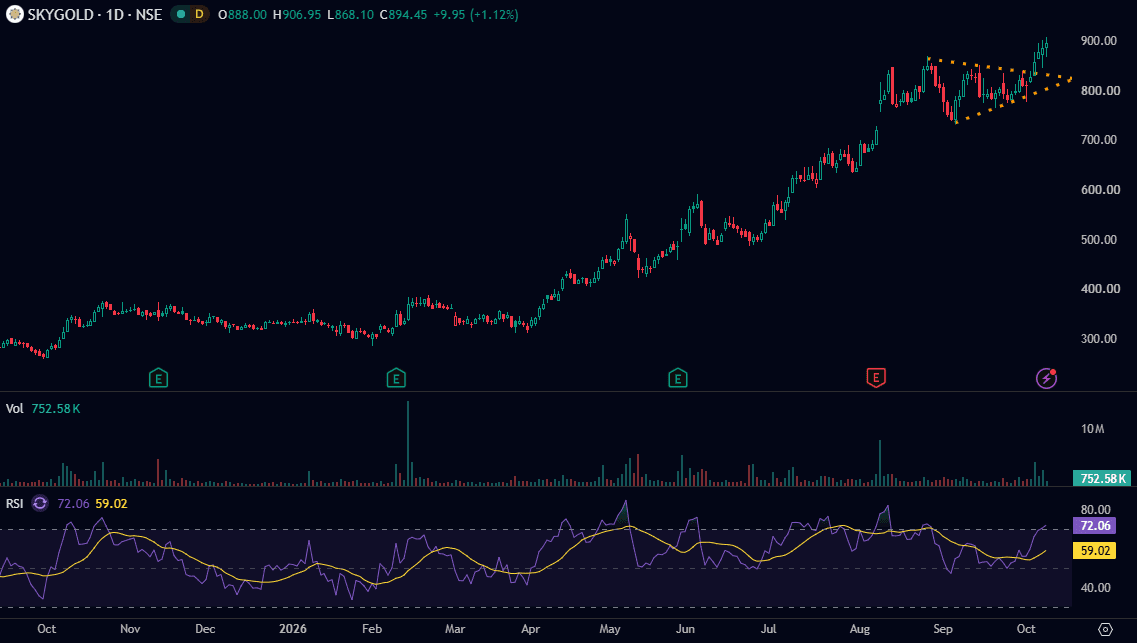Click the 40.00 RSI axis label

point(1096,588)
